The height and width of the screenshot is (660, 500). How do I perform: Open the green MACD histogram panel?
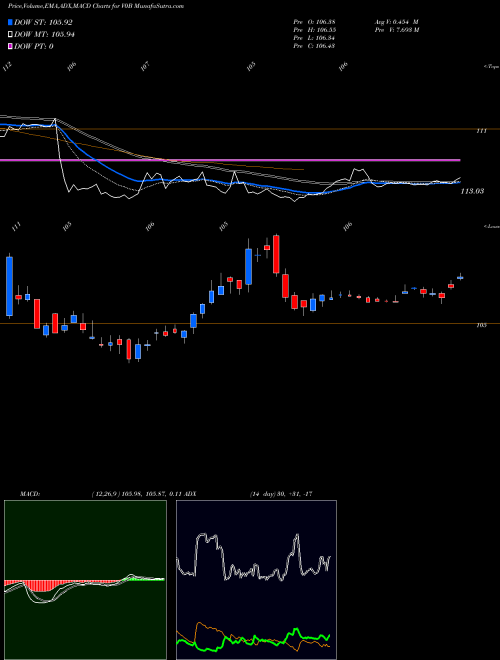(x=85, y=580)
